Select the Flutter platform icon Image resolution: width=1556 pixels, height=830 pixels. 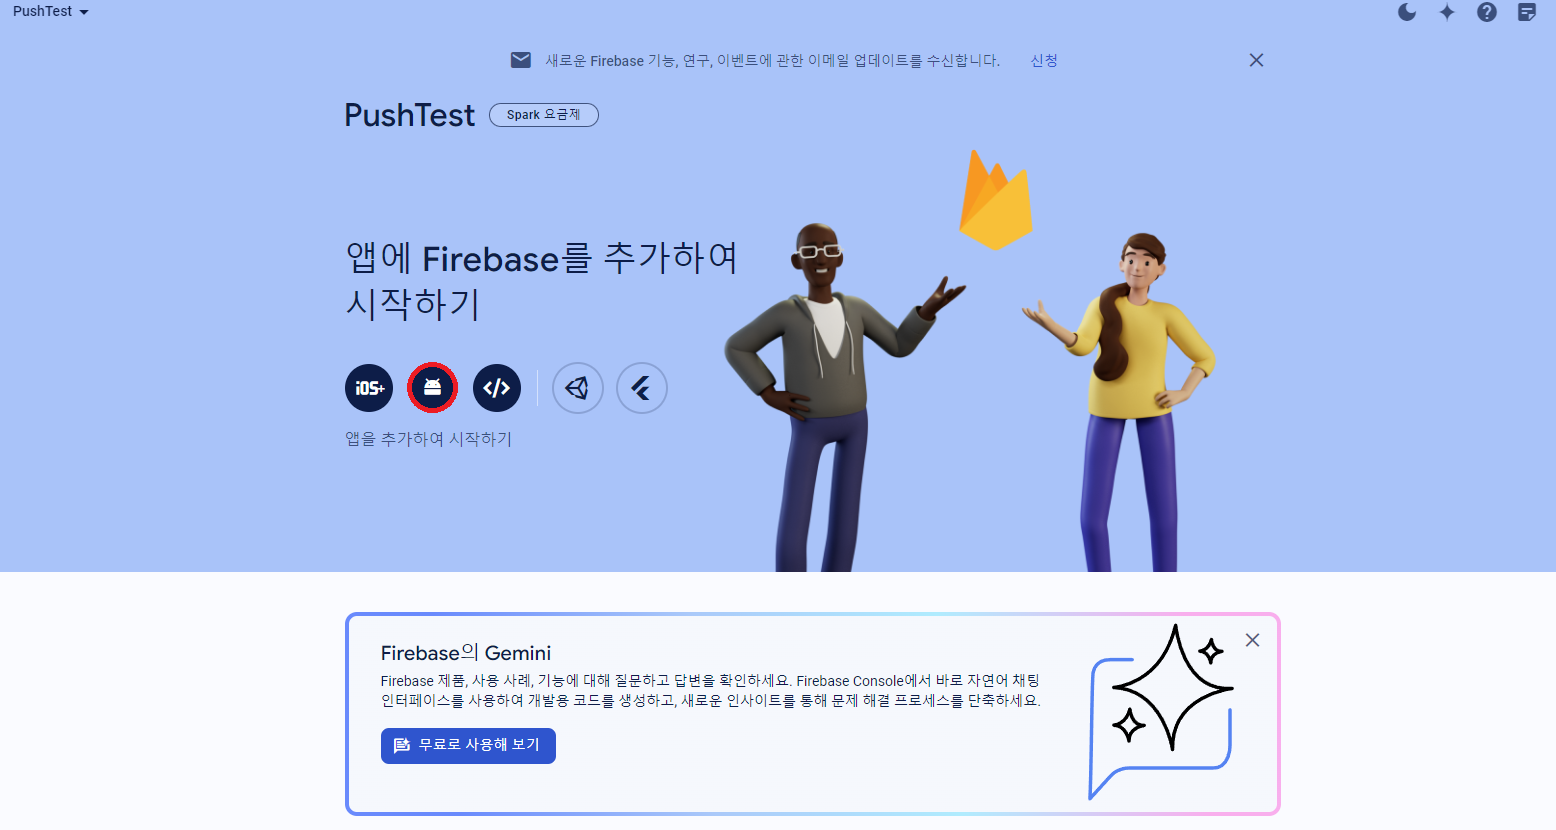pyautogui.click(x=642, y=388)
